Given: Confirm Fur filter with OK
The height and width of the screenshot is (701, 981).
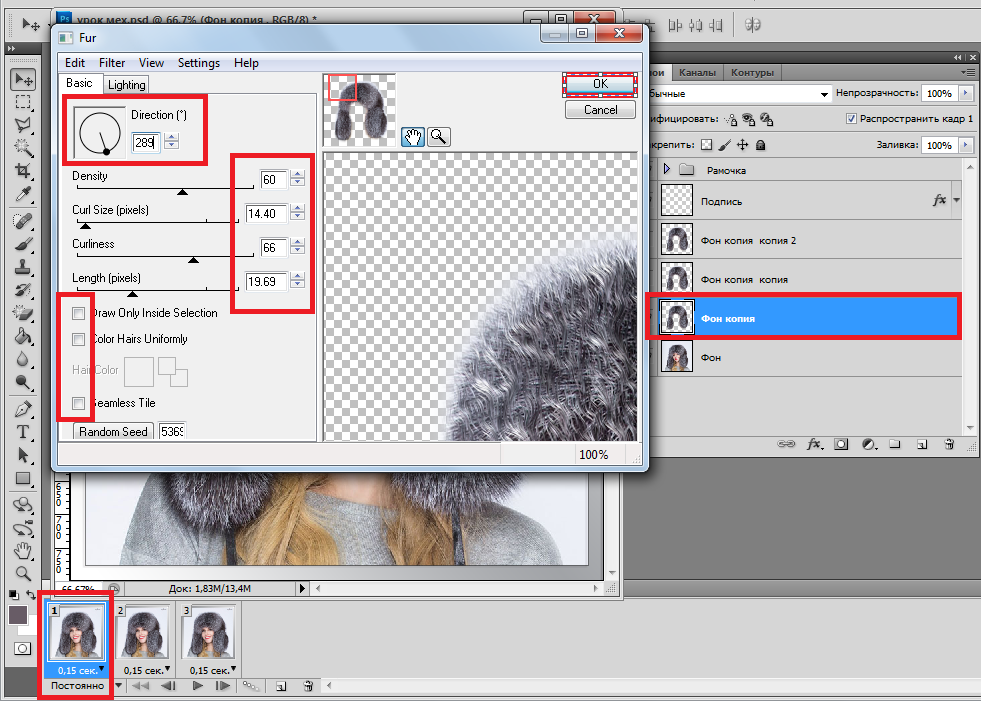Looking at the screenshot, I should pyautogui.click(x=600, y=84).
